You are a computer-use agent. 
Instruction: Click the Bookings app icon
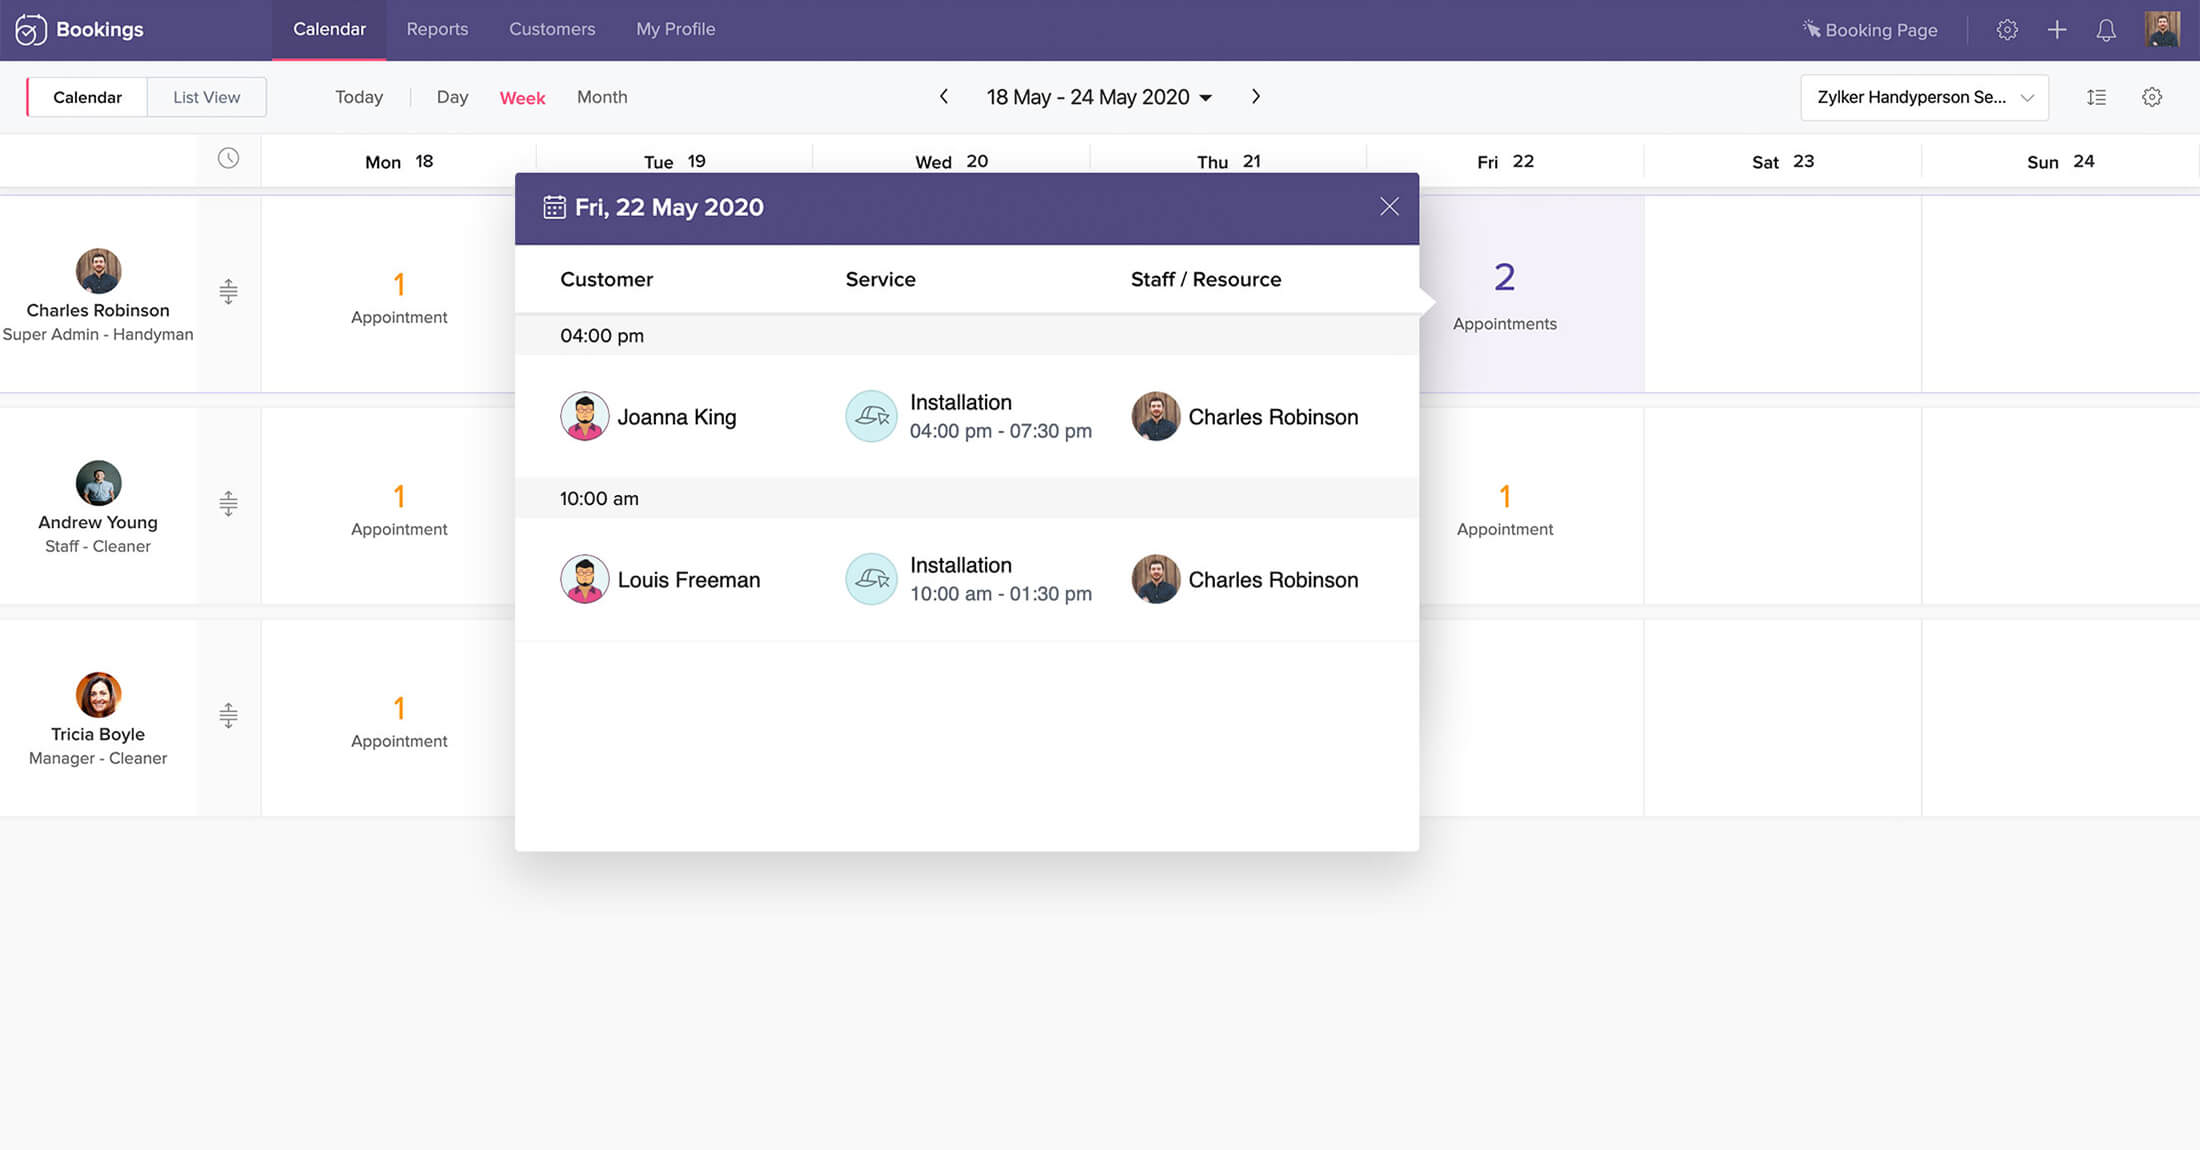(x=28, y=28)
